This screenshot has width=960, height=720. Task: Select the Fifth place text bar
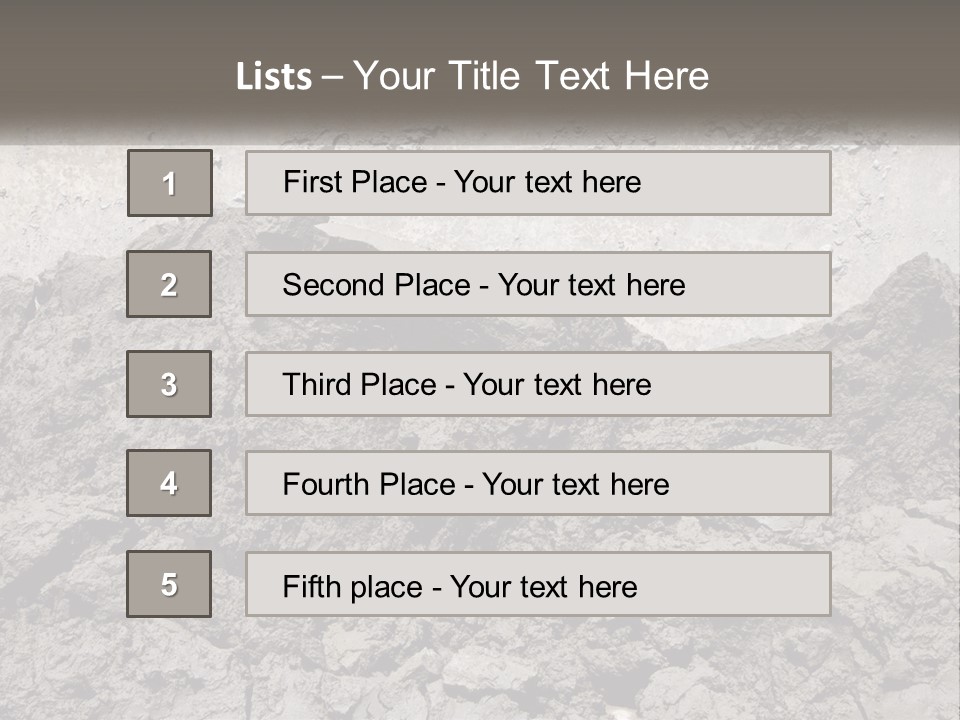pos(538,584)
